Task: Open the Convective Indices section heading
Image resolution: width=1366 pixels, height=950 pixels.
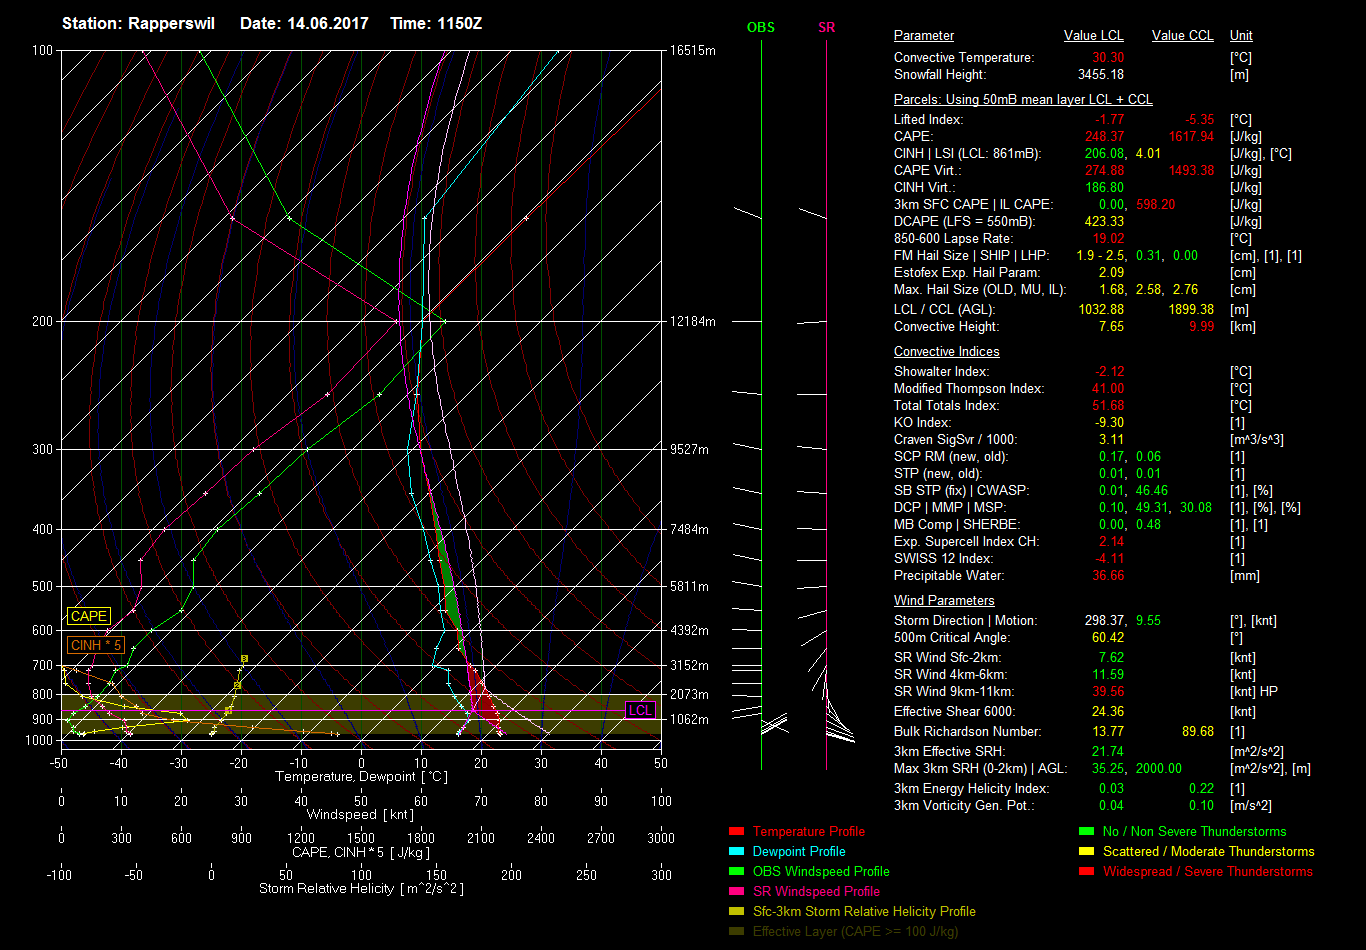Action: [x=946, y=352]
